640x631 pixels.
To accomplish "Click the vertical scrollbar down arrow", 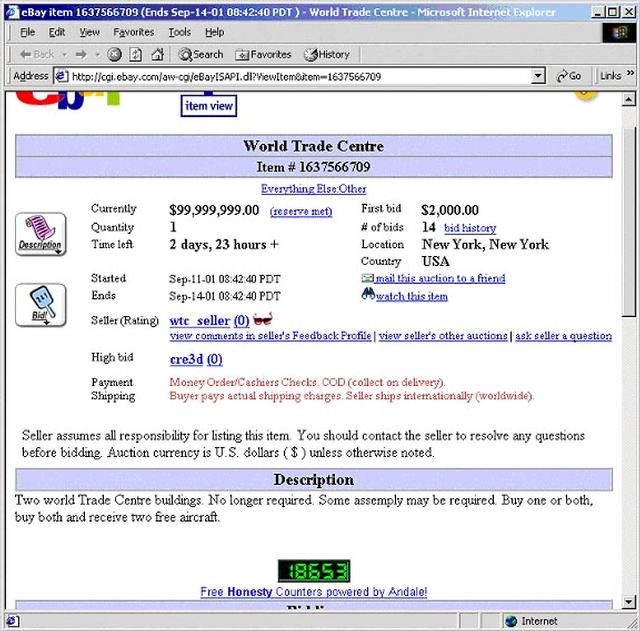I will click(629, 601).
